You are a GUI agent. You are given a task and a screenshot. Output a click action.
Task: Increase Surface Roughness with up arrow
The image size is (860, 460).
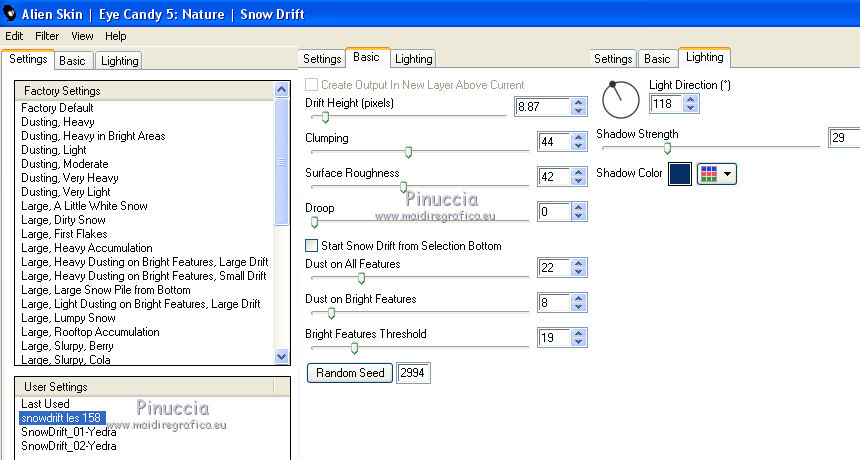578,172
